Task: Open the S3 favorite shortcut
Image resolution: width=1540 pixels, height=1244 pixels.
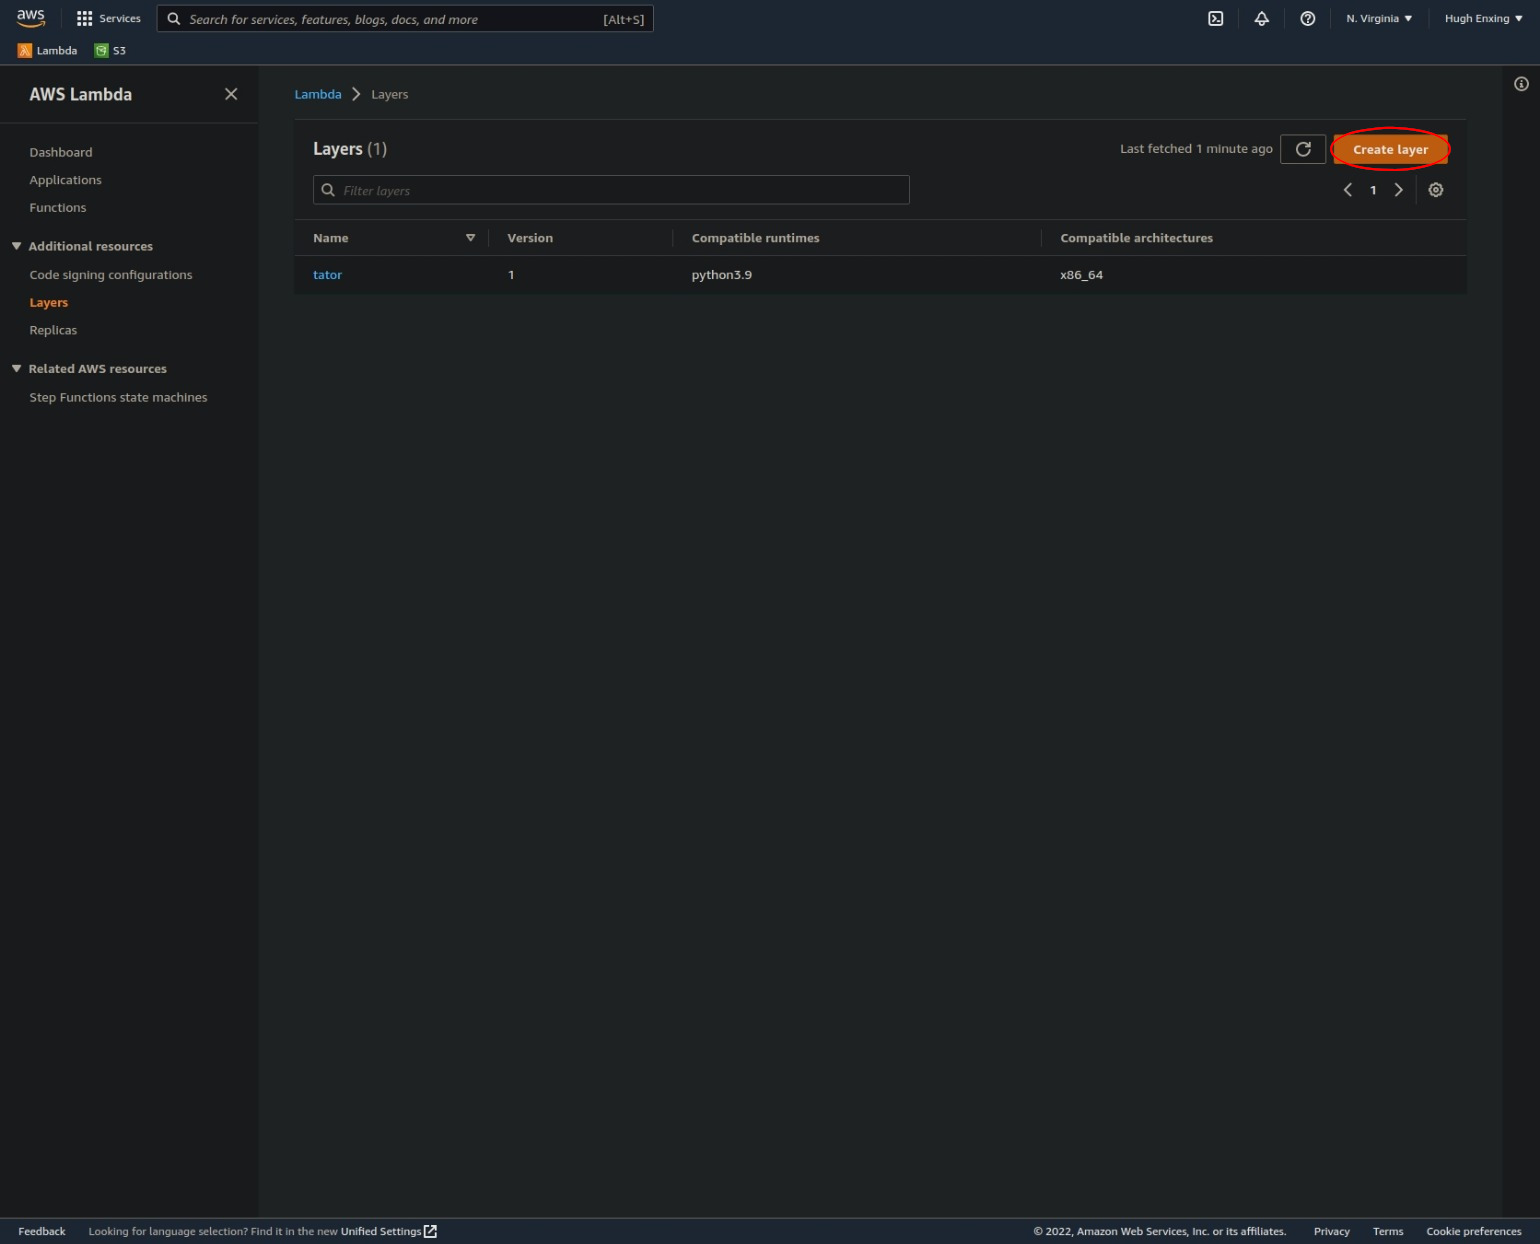Action: point(109,50)
